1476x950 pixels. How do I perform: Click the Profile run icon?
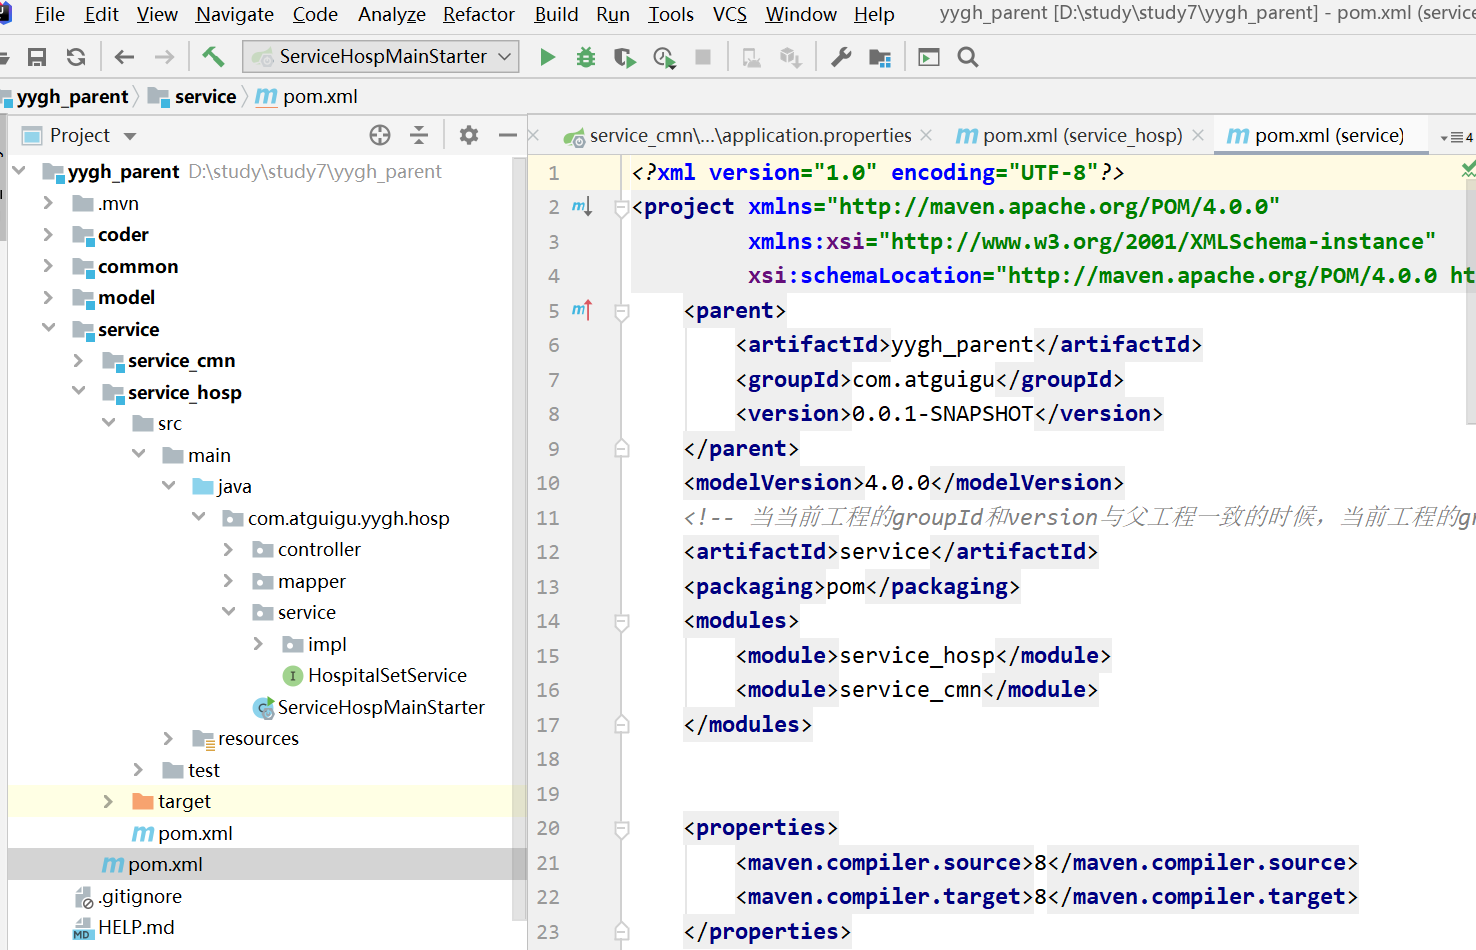(664, 57)
